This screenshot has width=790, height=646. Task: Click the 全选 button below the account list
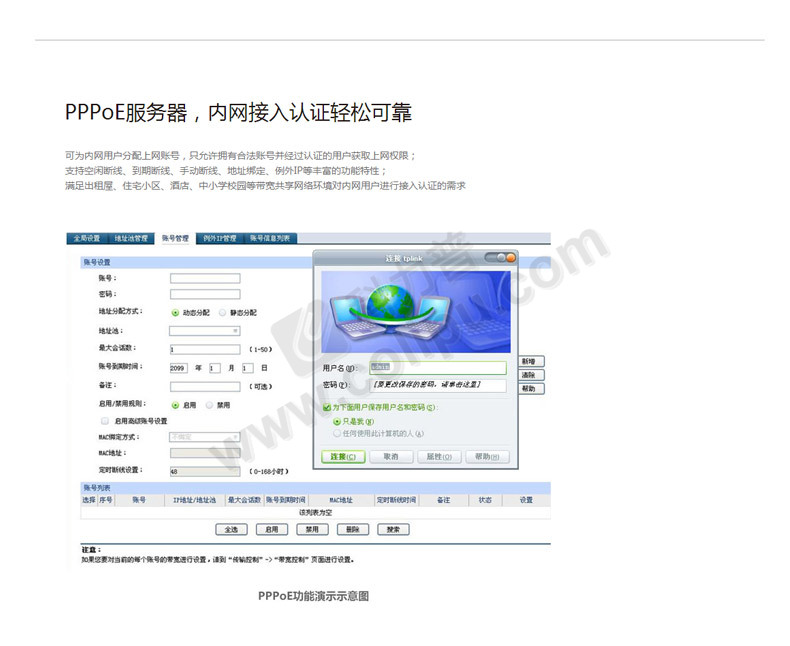[x=231, y=529]
